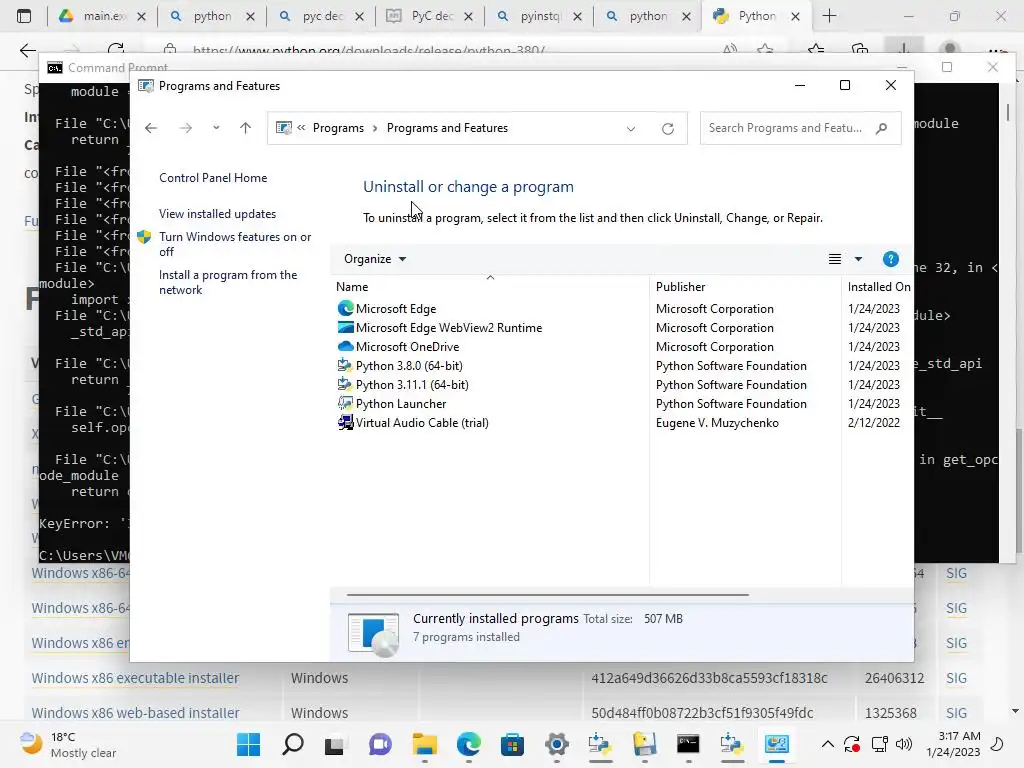Select Python 3.8.0 (64-bit) entry
Screen dimensions: 1024x768
409,366
